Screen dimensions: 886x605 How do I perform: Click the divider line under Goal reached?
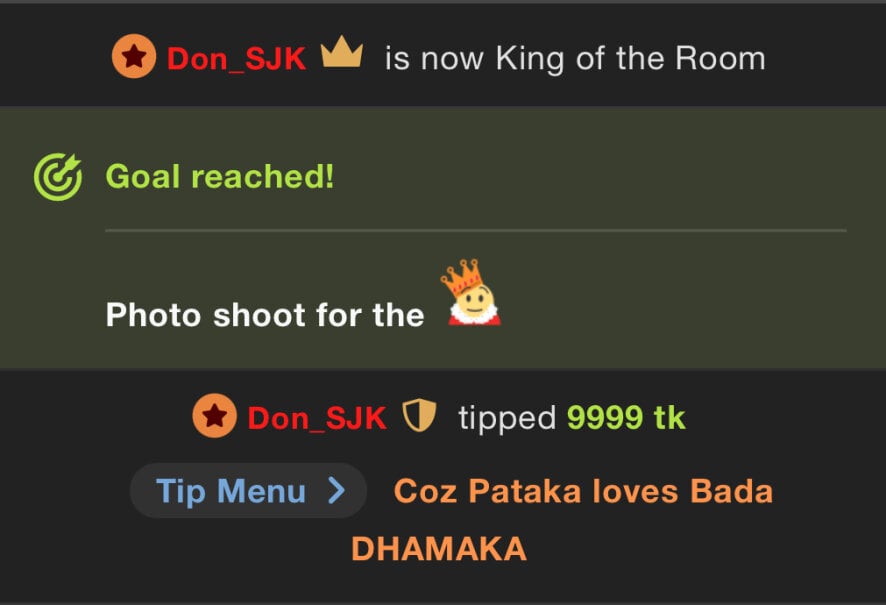(x=476, y=230)
